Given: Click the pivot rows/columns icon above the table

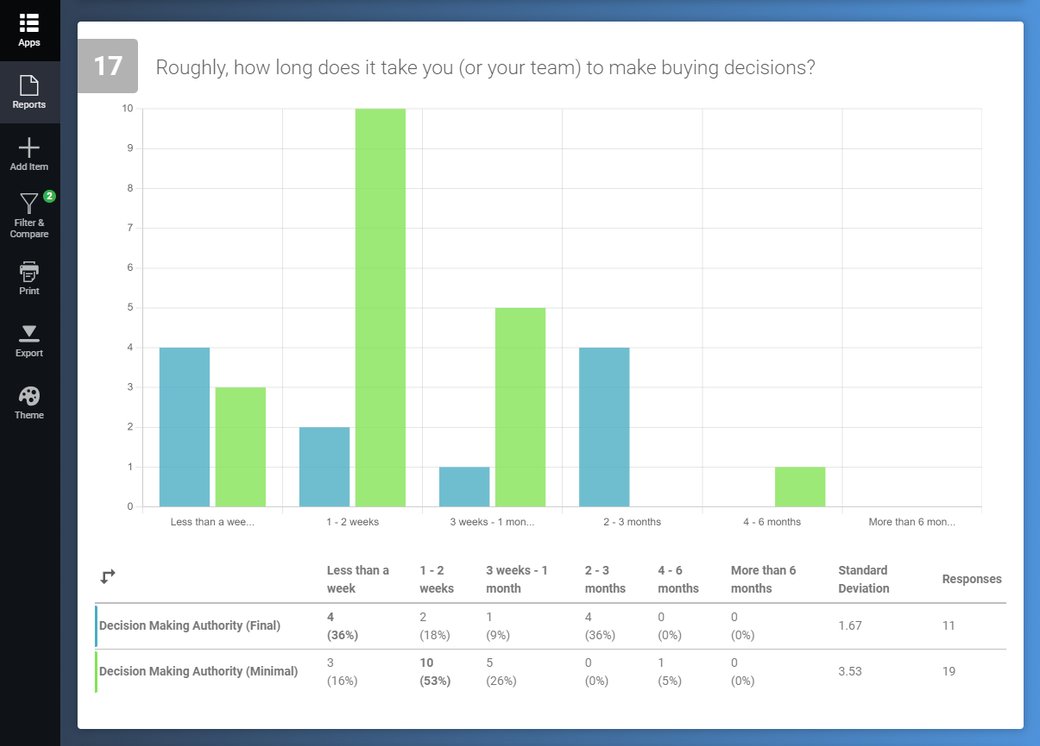Looking at the screenshot, I should coord(107,577).
